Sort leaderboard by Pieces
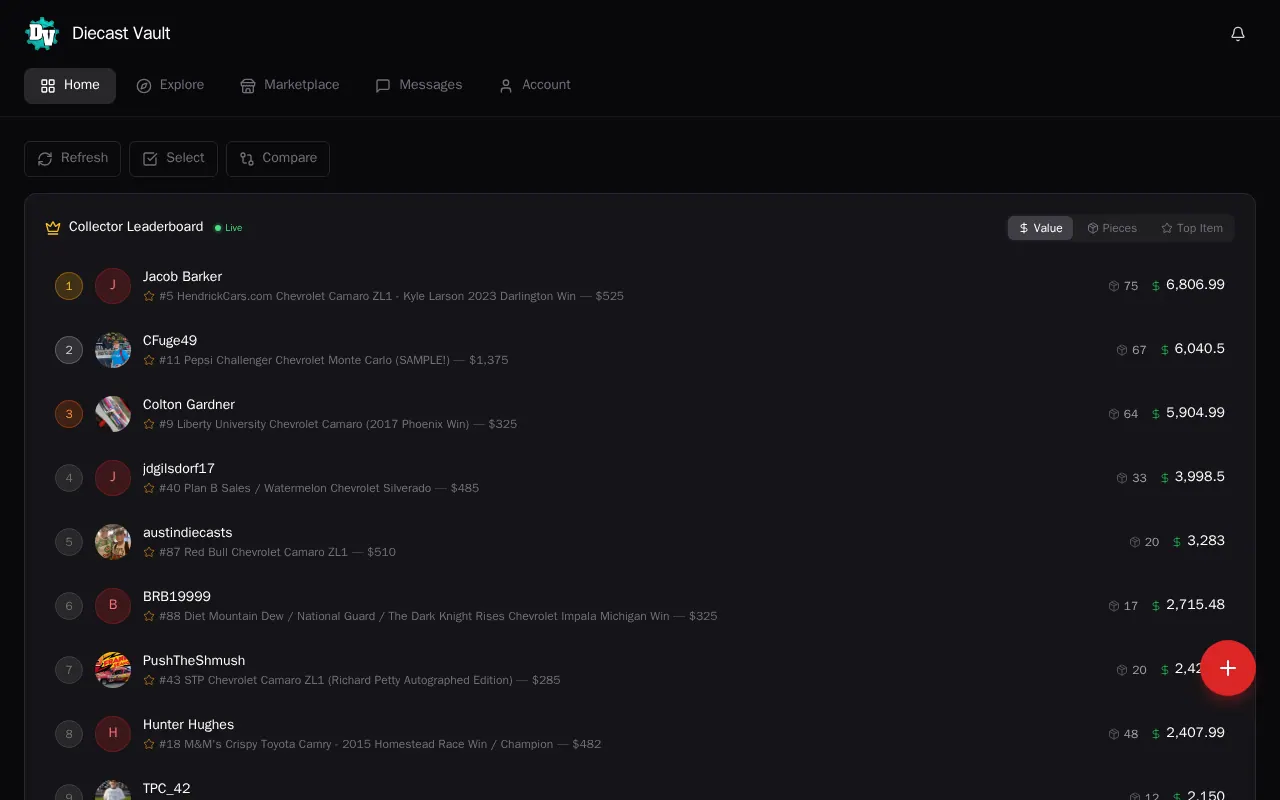Viewport: 1280px width, 800px height. tap(1112, 228)
